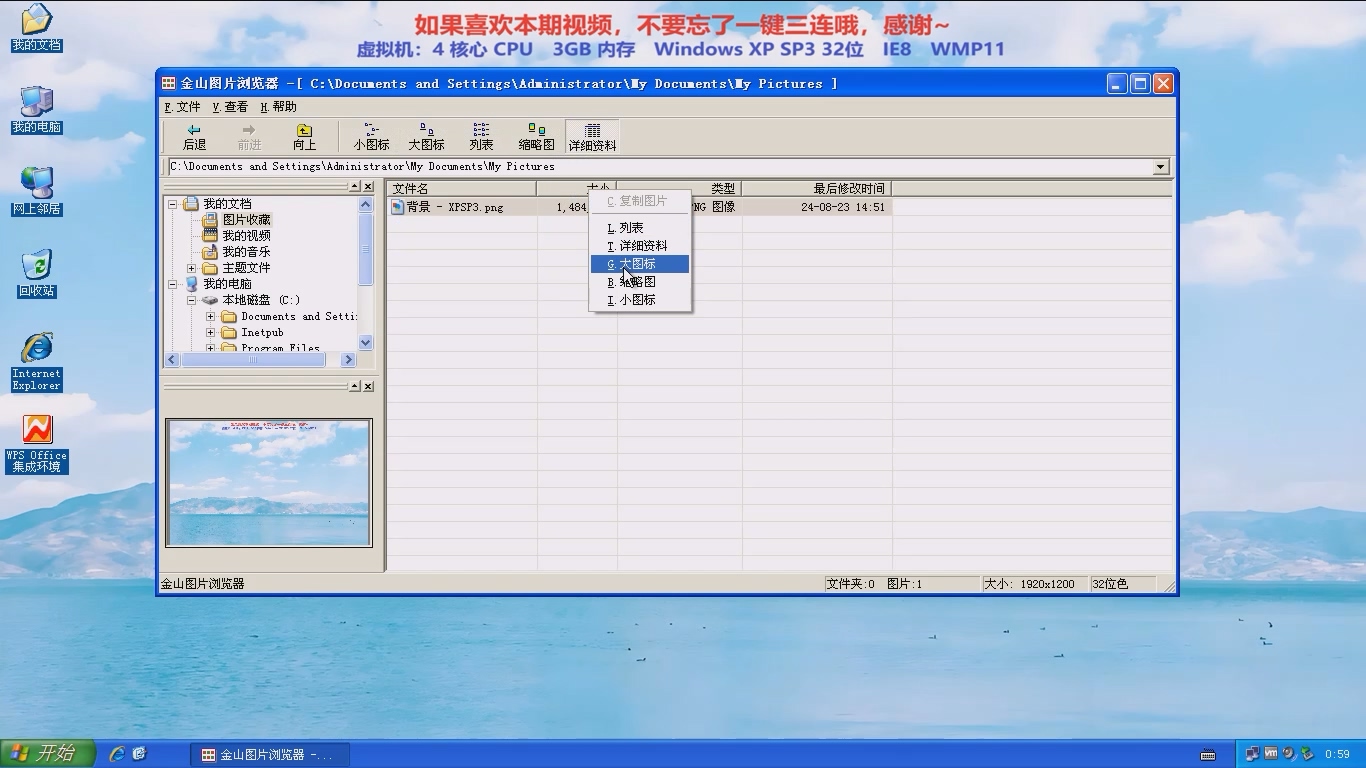1366x768 pixels.
Task: Click the 图片收藏 folder icon in tree
Action: [210, 220]
